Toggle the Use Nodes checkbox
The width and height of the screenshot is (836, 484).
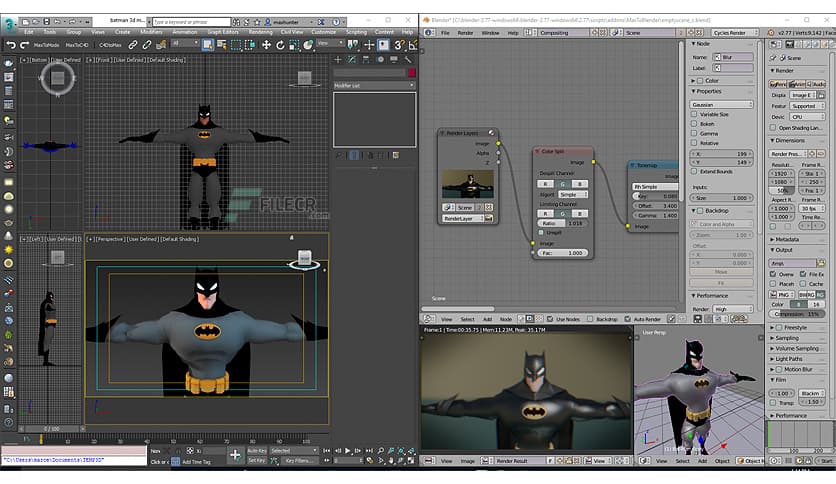point(550,319)
